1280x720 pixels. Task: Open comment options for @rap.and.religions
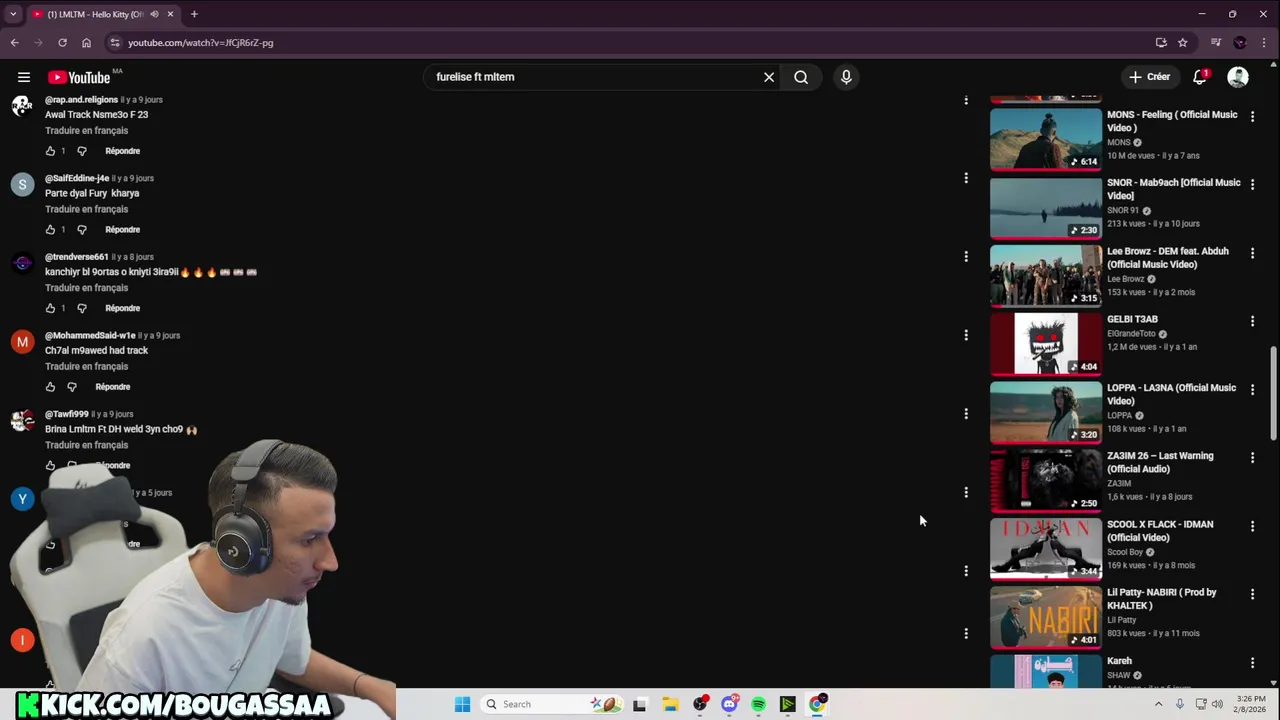[x=965, y=100]
